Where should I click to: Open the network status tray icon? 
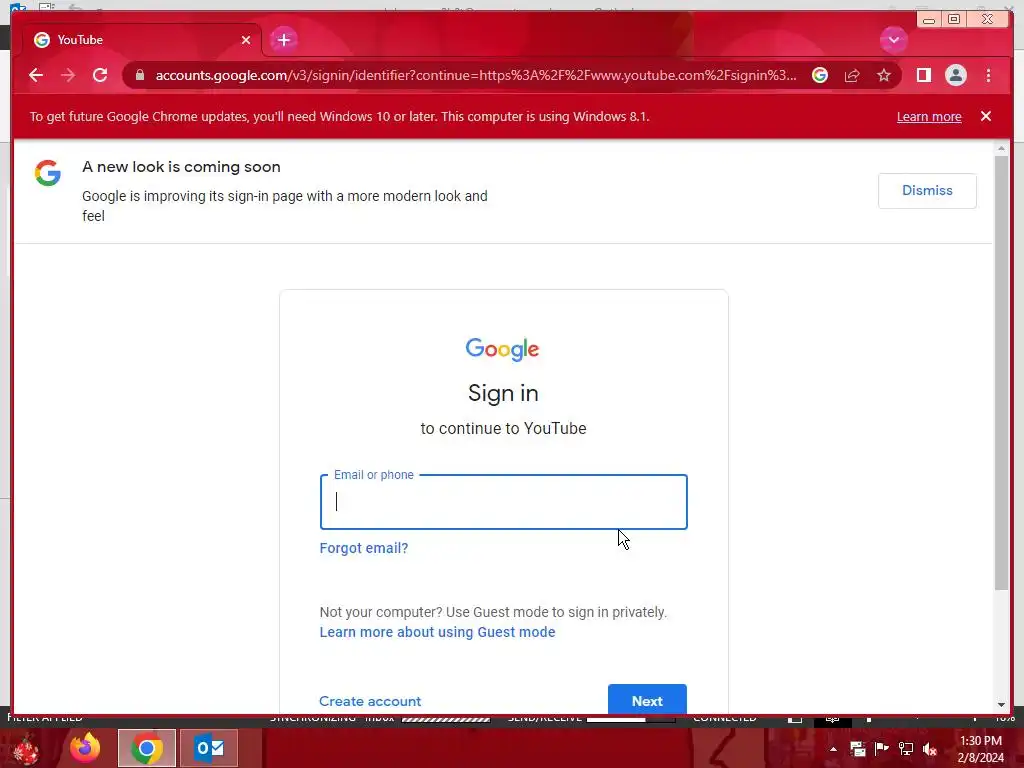[906, 749]
